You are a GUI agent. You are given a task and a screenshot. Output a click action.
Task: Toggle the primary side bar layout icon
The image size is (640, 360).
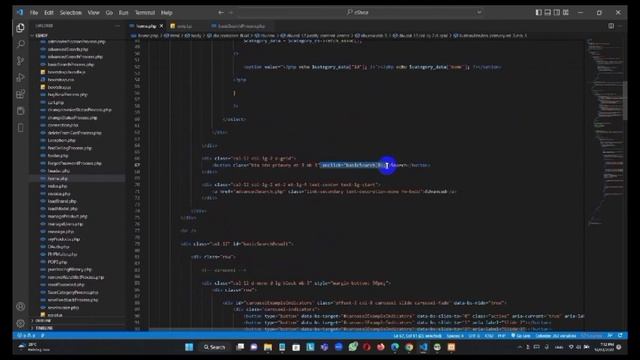pyautogui.click(x=539, y=13)
